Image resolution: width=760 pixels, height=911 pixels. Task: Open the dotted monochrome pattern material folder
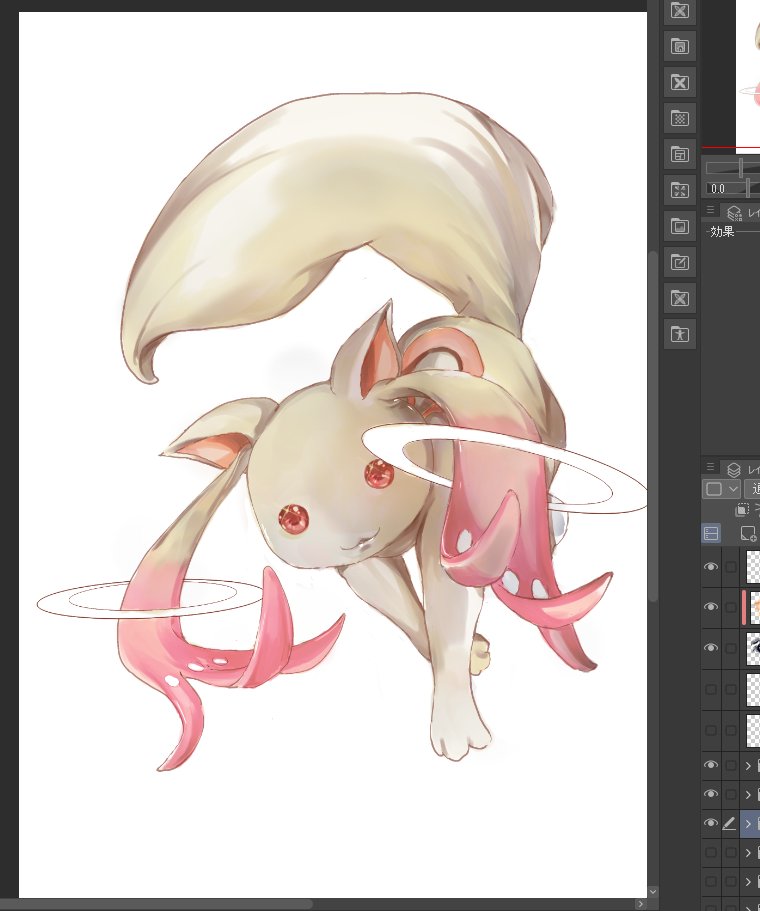point(680,118)
